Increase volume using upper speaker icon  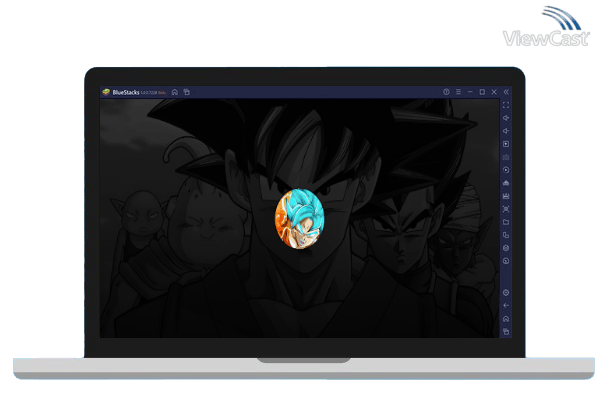(506, 118)
